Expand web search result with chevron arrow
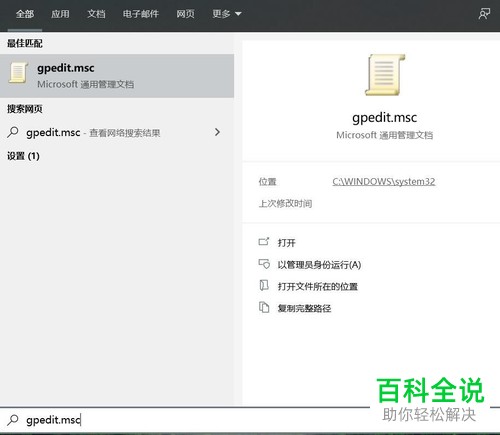This screenshot has height=435, width=500. (x=217, y=132)
